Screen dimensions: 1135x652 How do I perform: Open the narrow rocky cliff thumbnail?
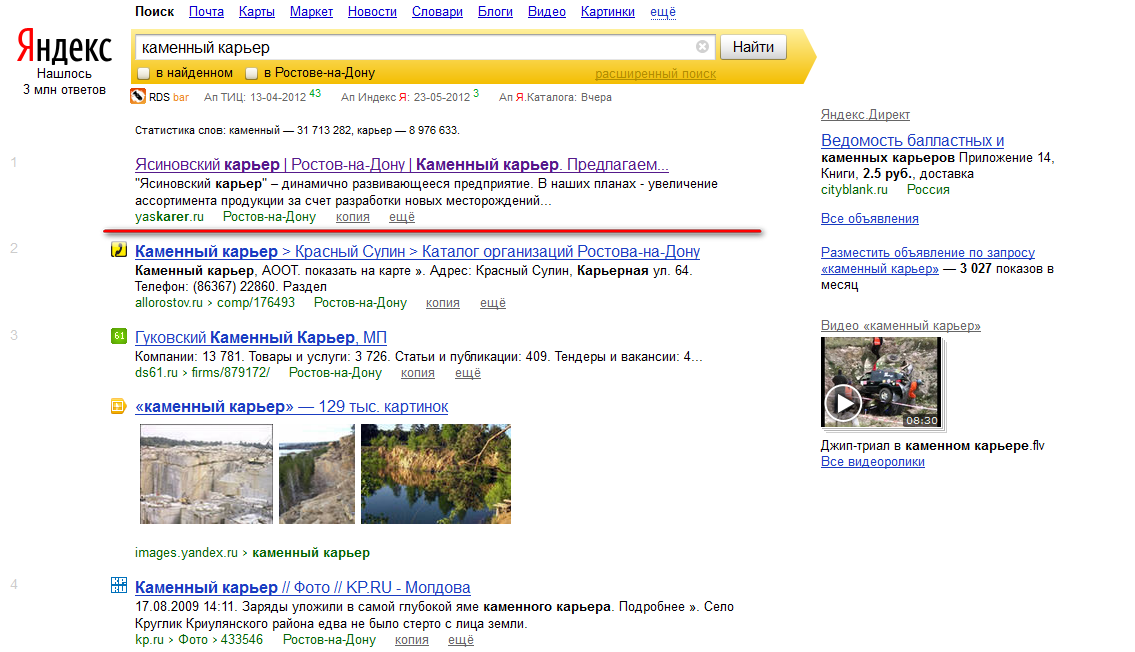[x=317, y=474]
